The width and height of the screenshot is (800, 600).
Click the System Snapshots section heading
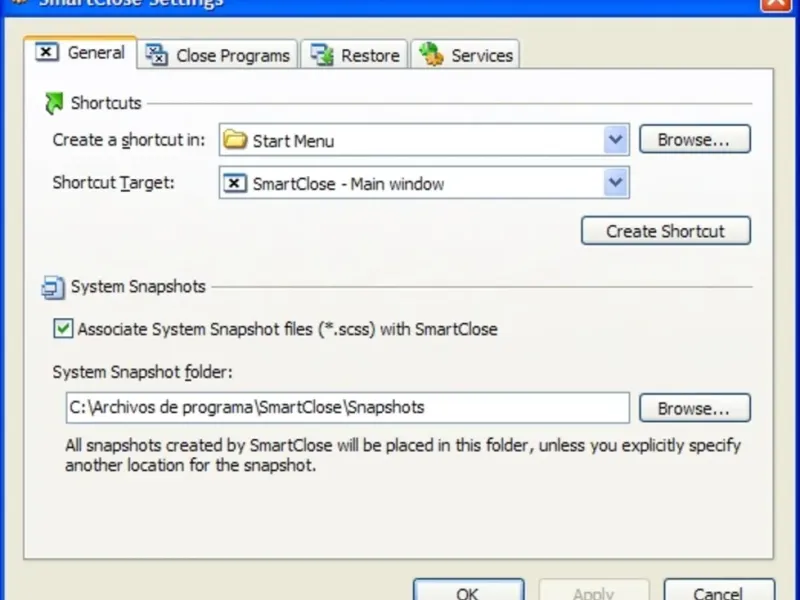pyautogui.click(x=138, y=287)
